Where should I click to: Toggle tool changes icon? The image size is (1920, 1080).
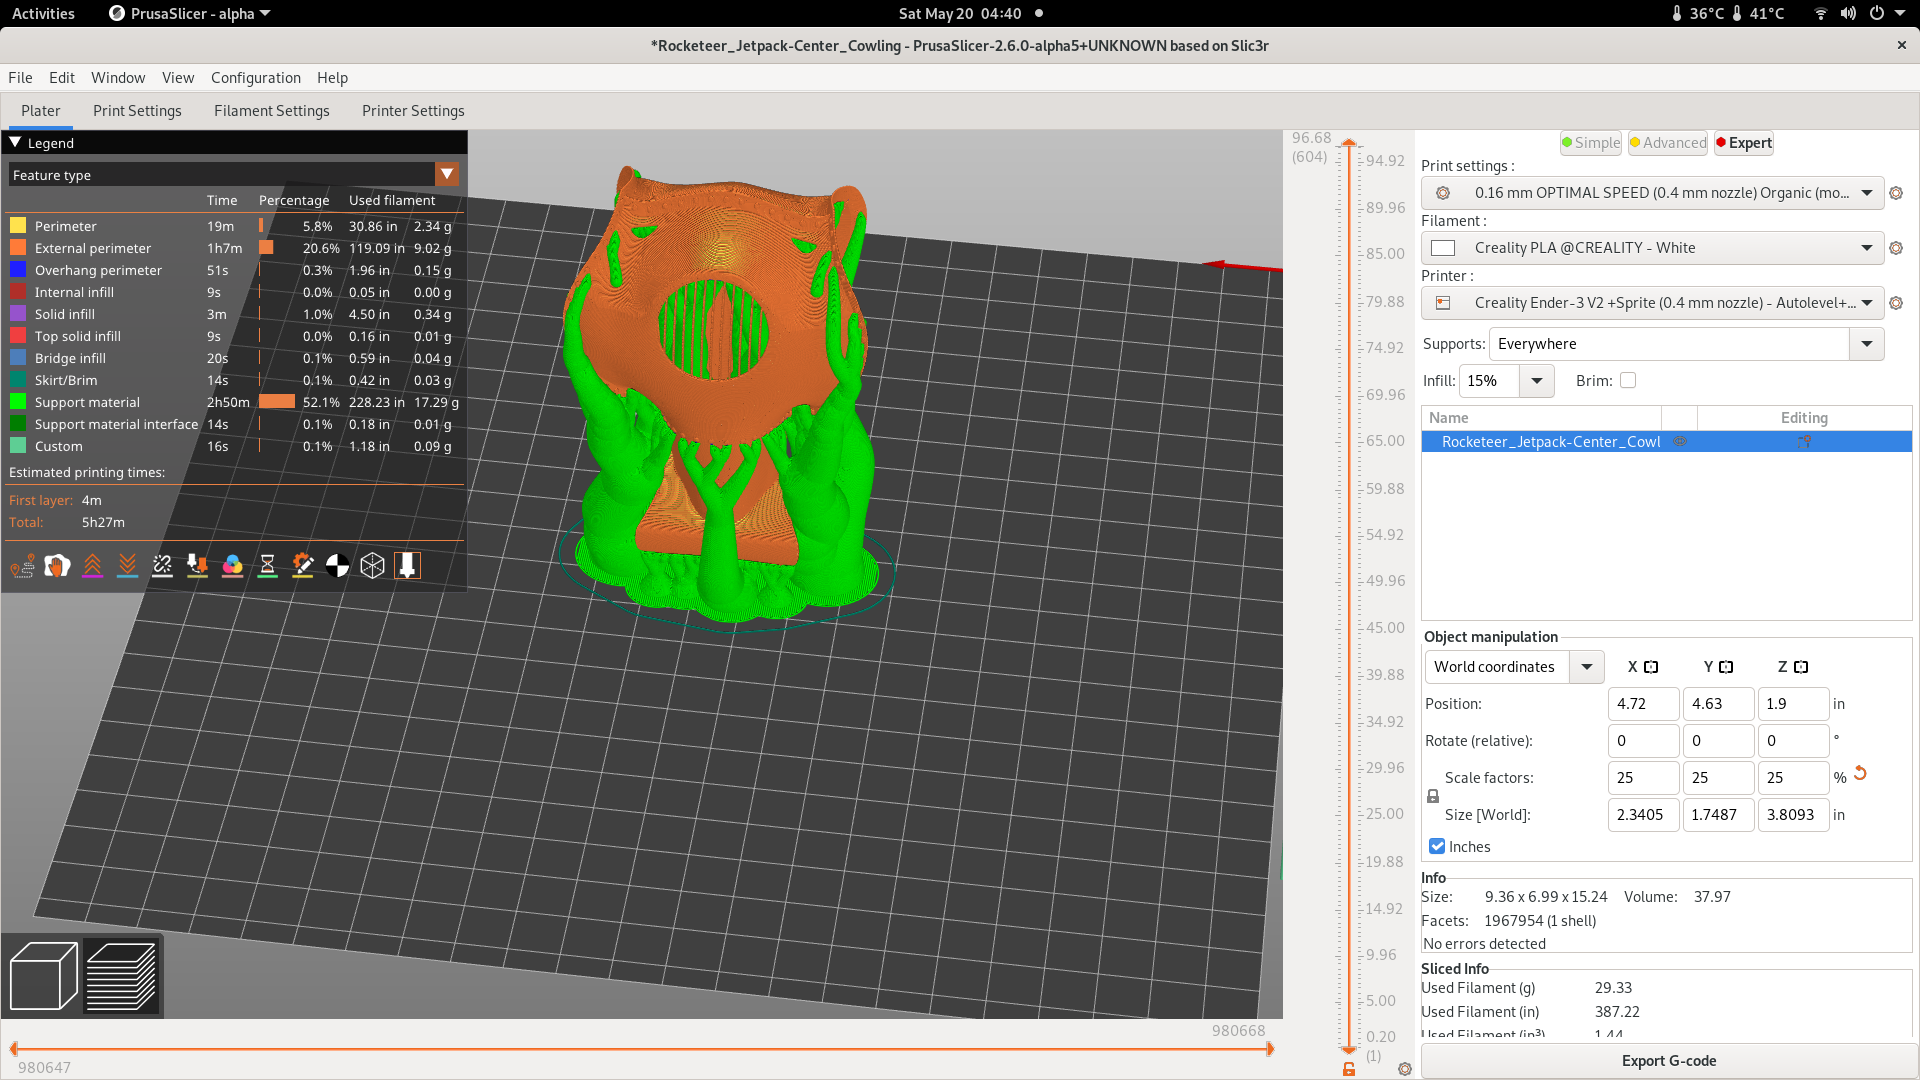(197, 566)
